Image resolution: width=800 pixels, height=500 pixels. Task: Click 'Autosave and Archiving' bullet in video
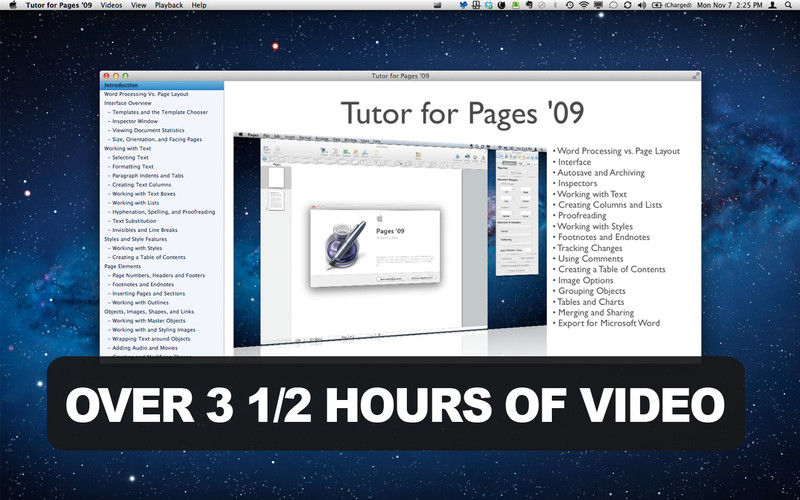[x=601, y=172]
